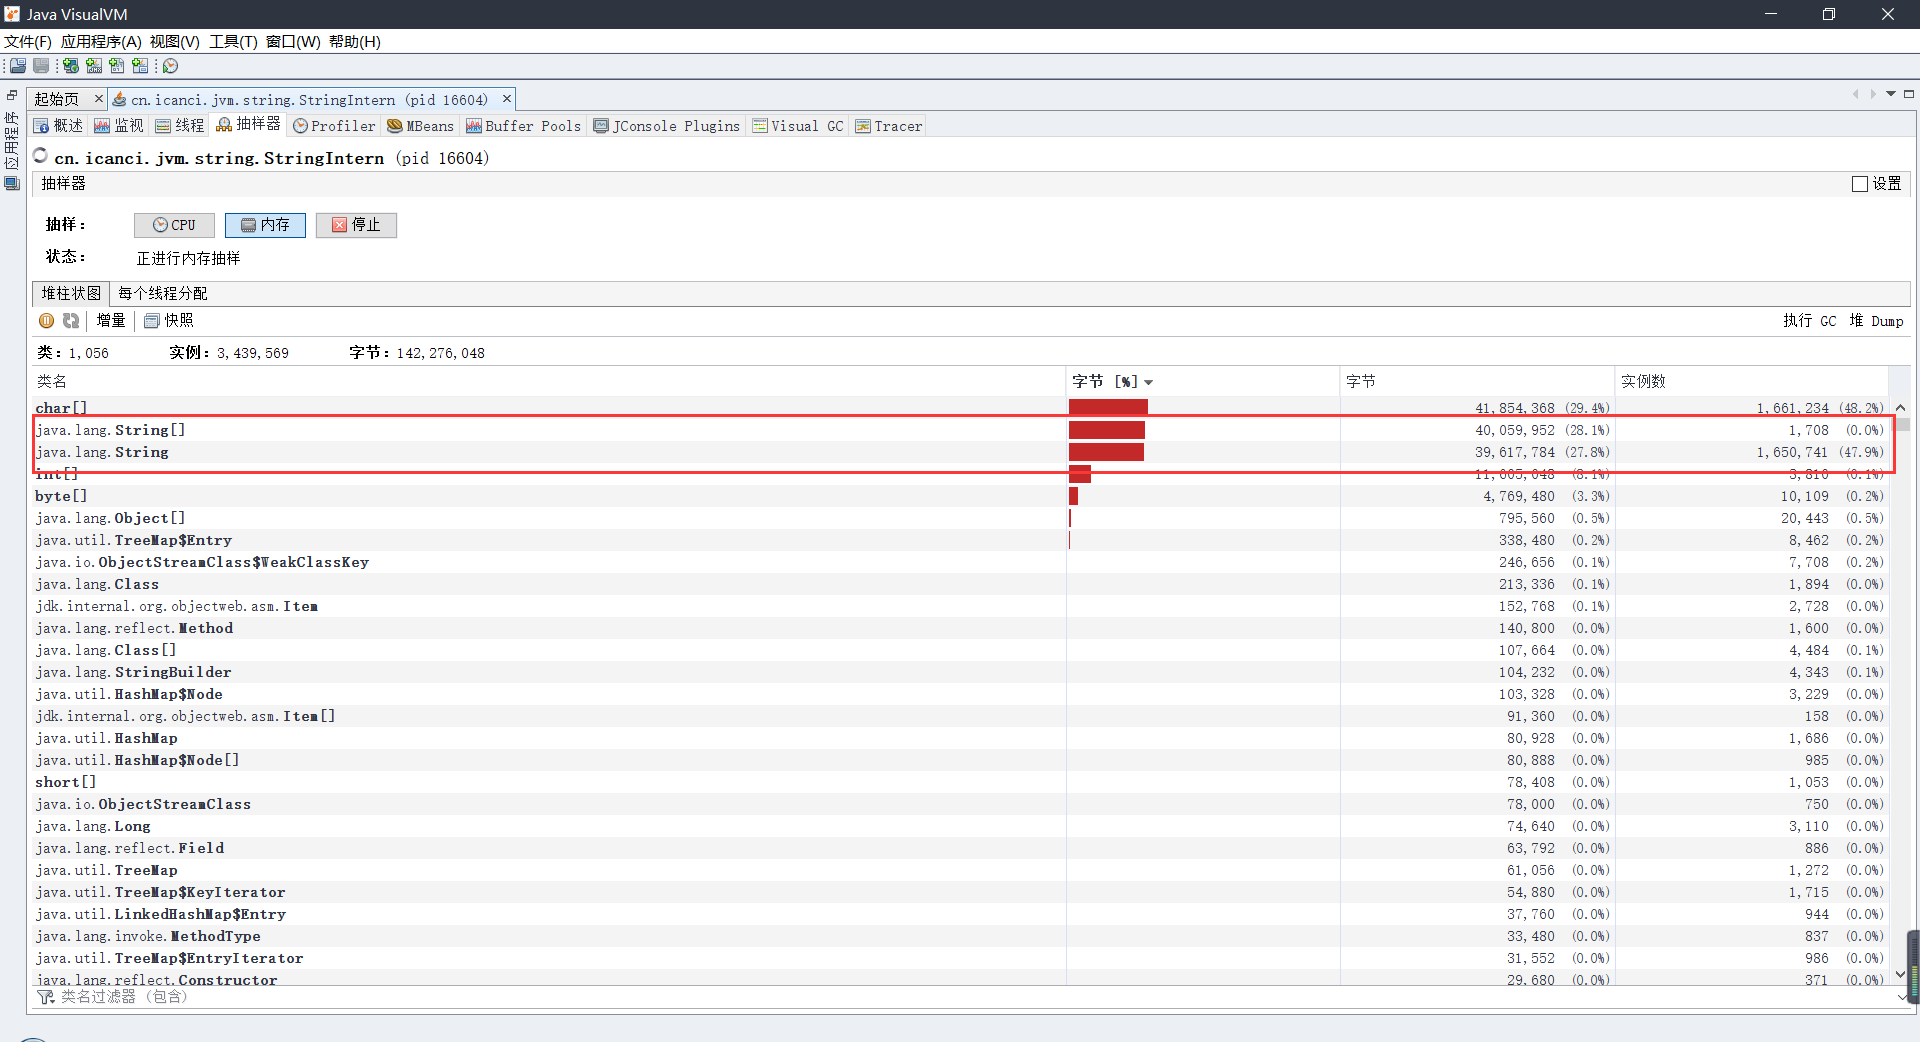Open the 应用程序(A) menu

101,42
